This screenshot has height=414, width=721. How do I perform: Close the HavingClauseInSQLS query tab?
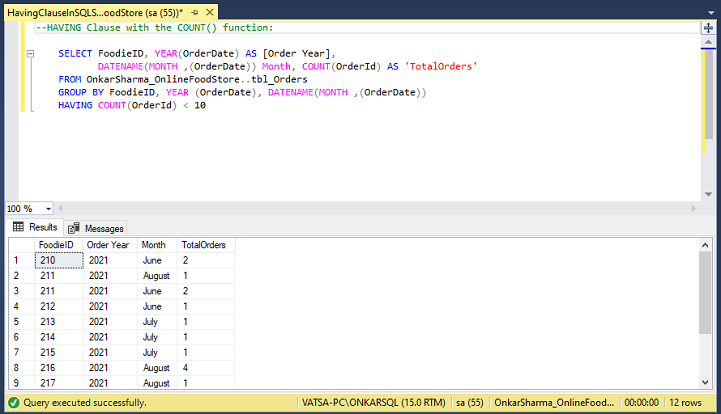[210, 12]
